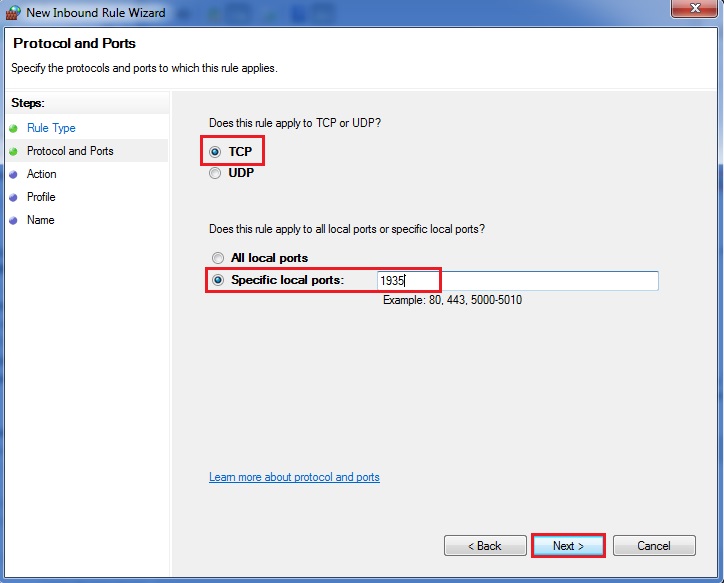
Task: Close the New Inbound Rule Wizard window
Action: coord(693,10)
